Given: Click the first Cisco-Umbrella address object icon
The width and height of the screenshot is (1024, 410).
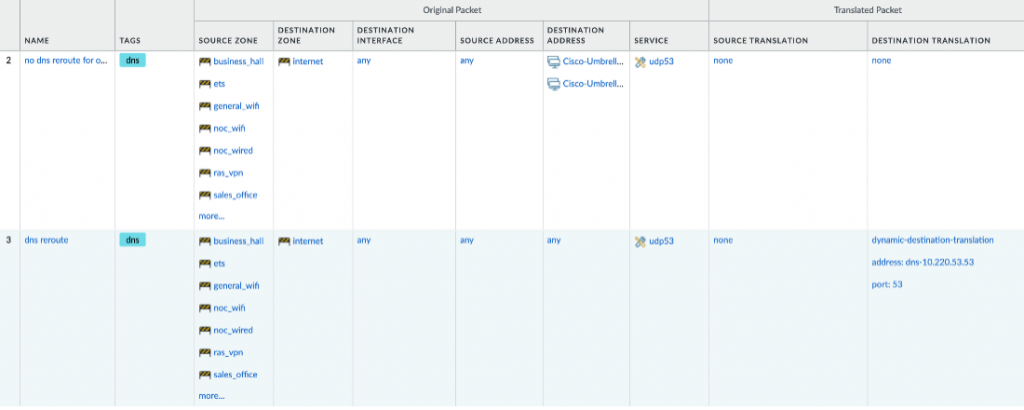Looking at the screenshot, I should click(554, 61).
